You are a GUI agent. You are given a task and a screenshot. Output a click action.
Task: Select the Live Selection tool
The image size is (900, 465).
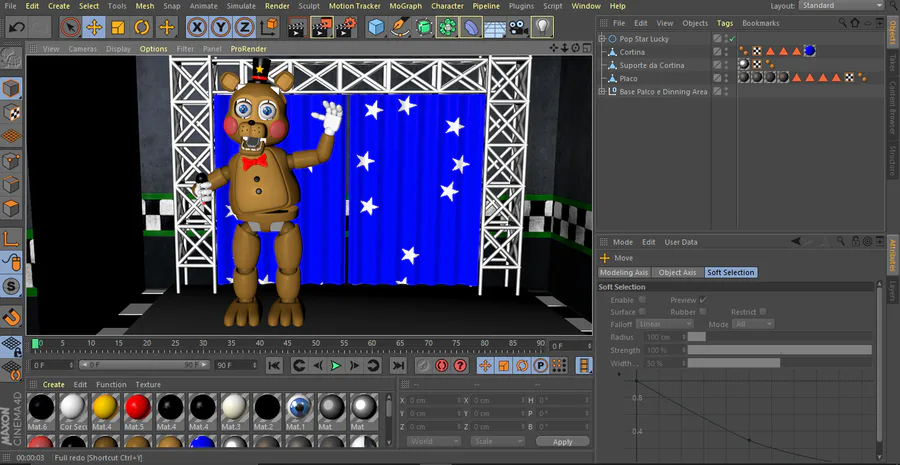click(x=70, y=27)
